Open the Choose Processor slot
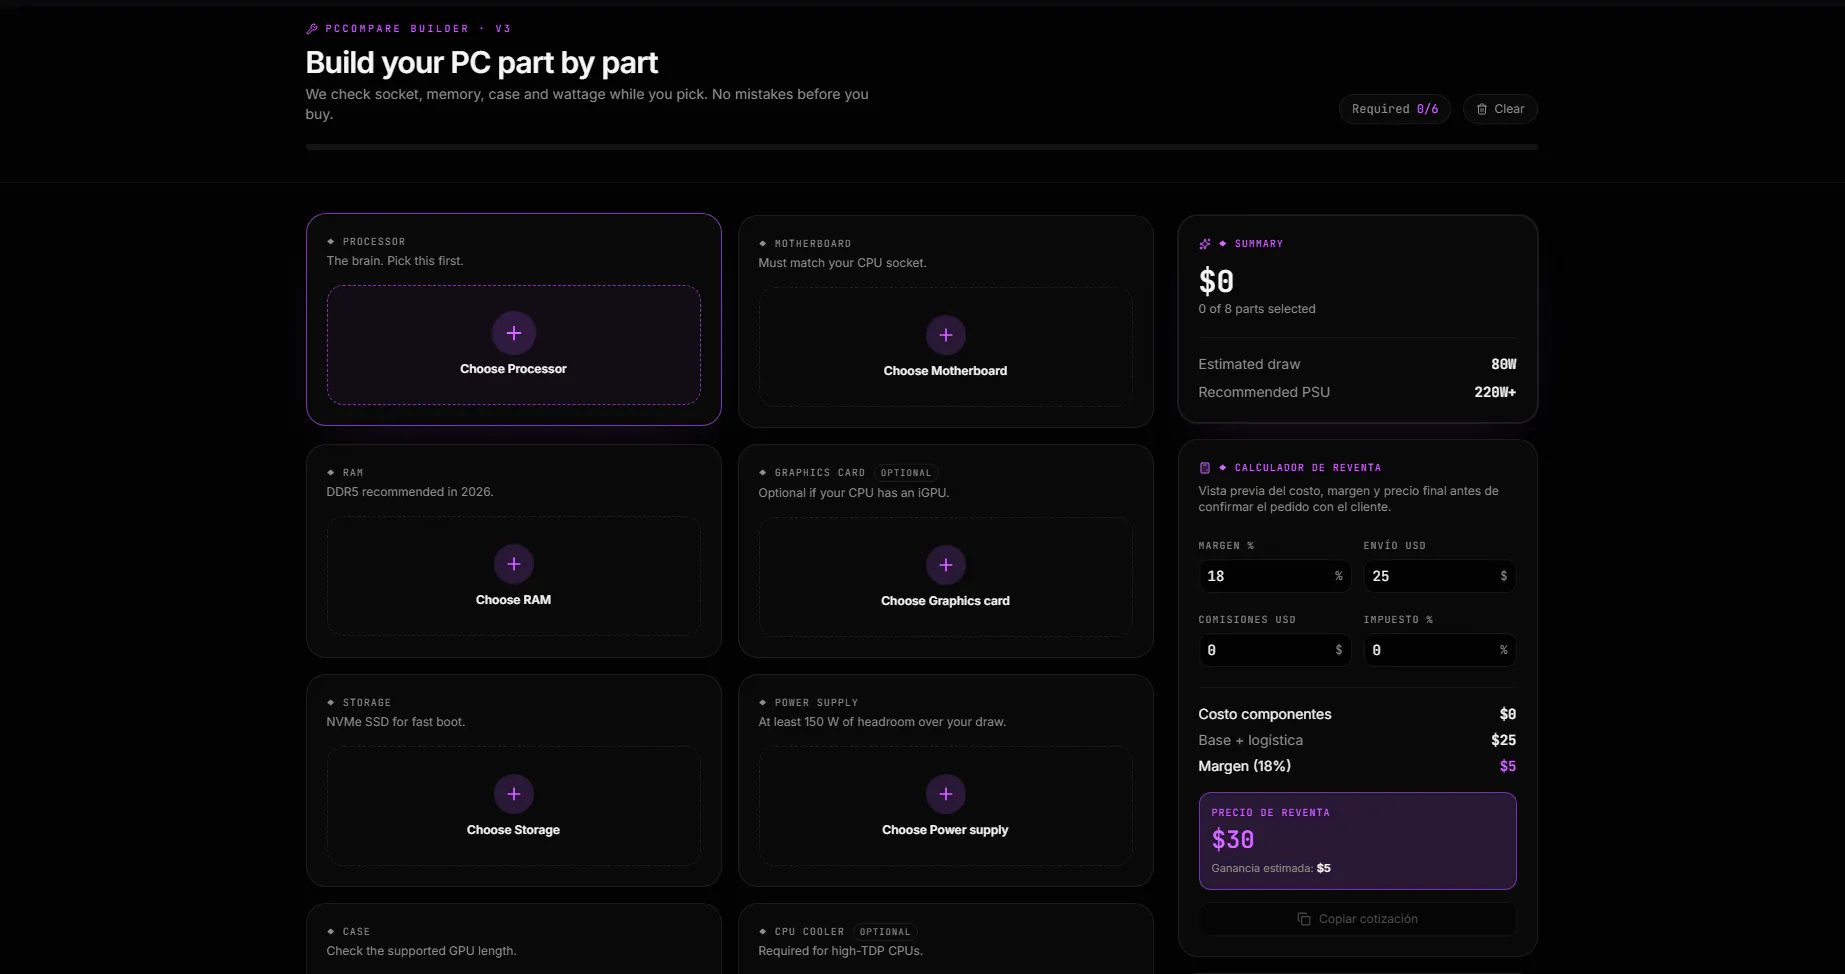This screenshot has width=1845, height=974. [x=513, y=345]
